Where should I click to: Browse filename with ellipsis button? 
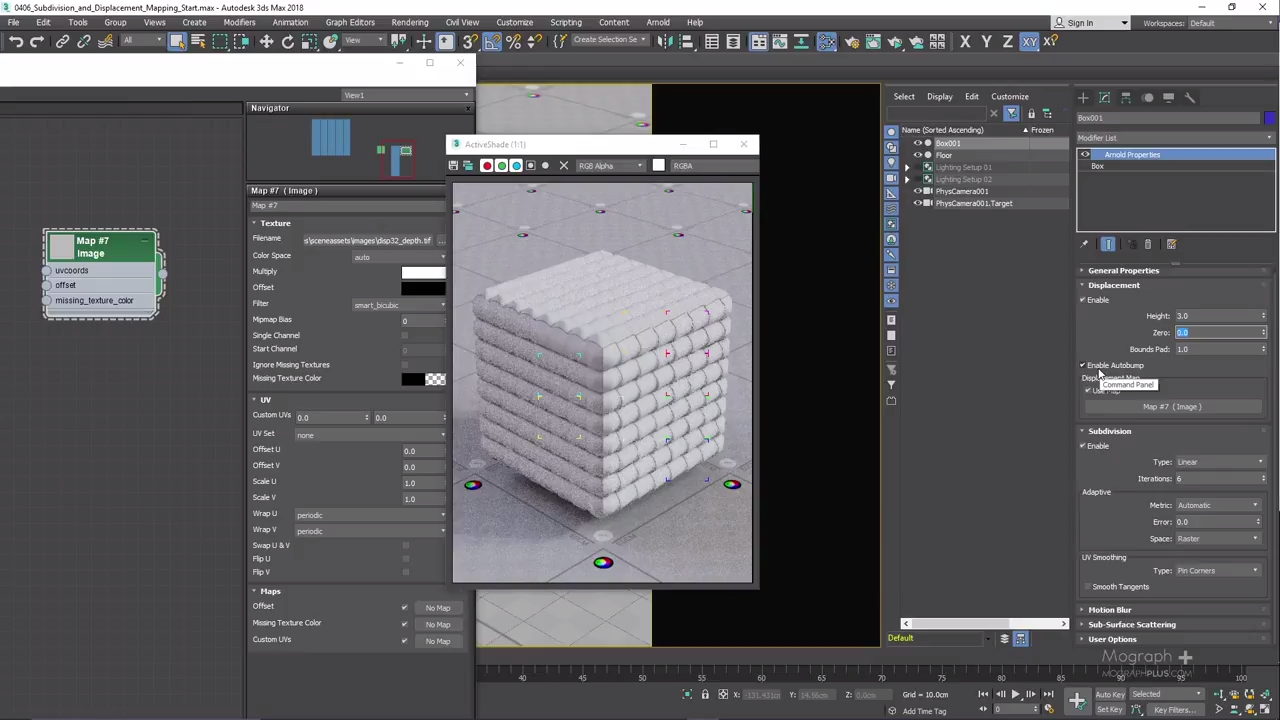441,241
